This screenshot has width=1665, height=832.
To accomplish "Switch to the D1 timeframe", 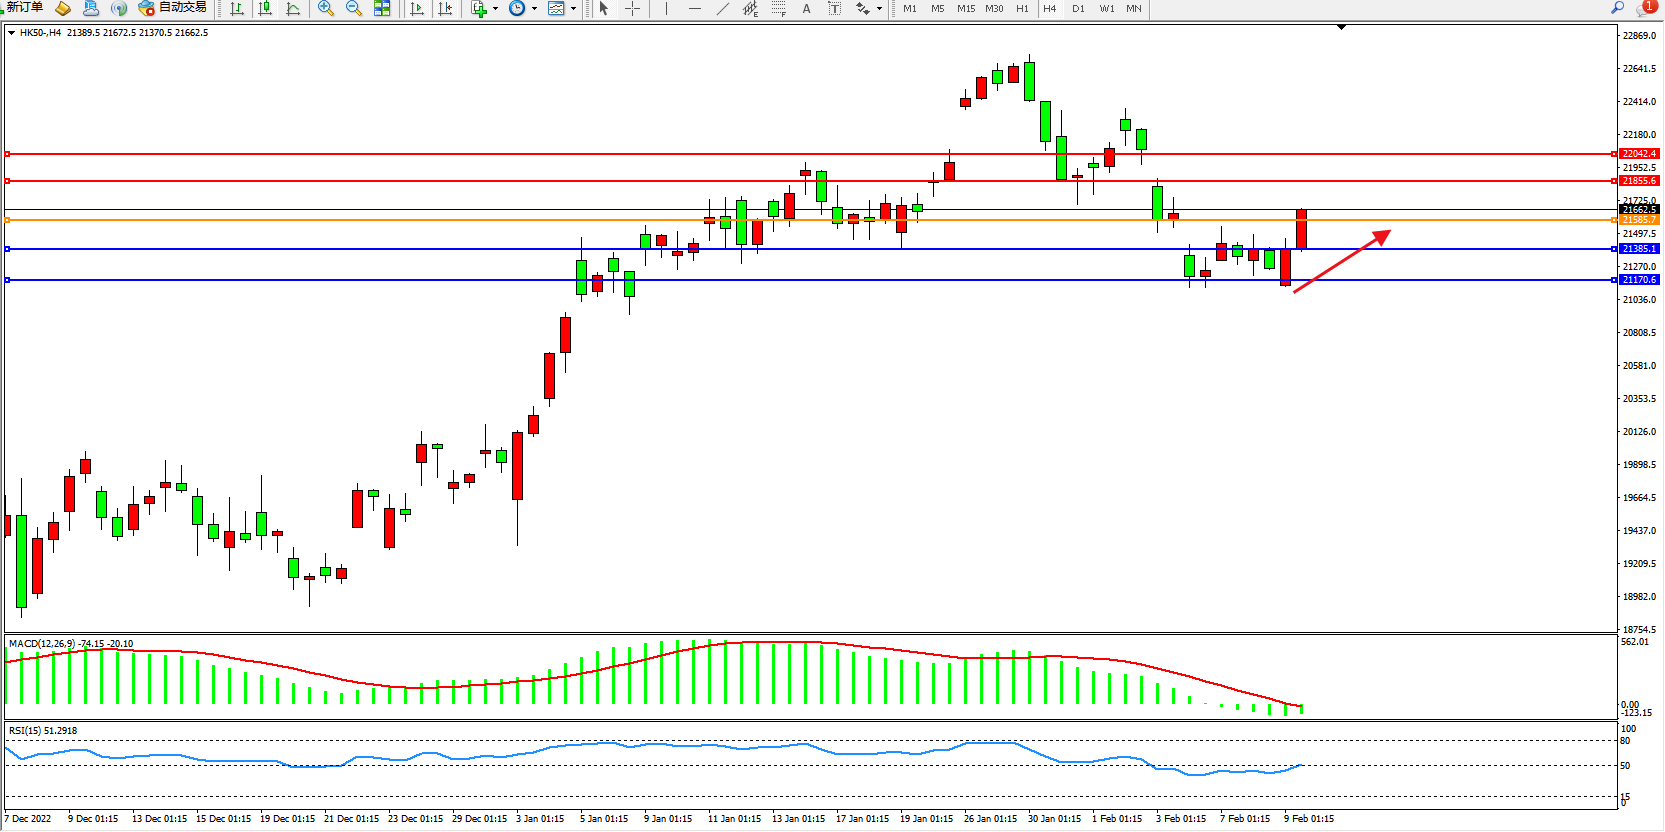I will [x=1078, y=9].
